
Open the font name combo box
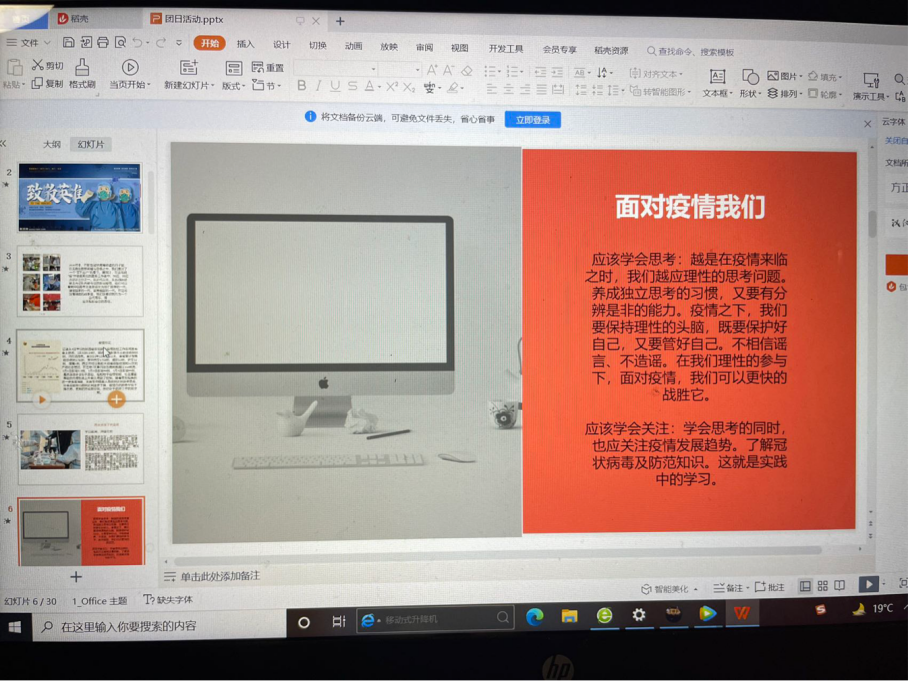(x=333, y=69)
